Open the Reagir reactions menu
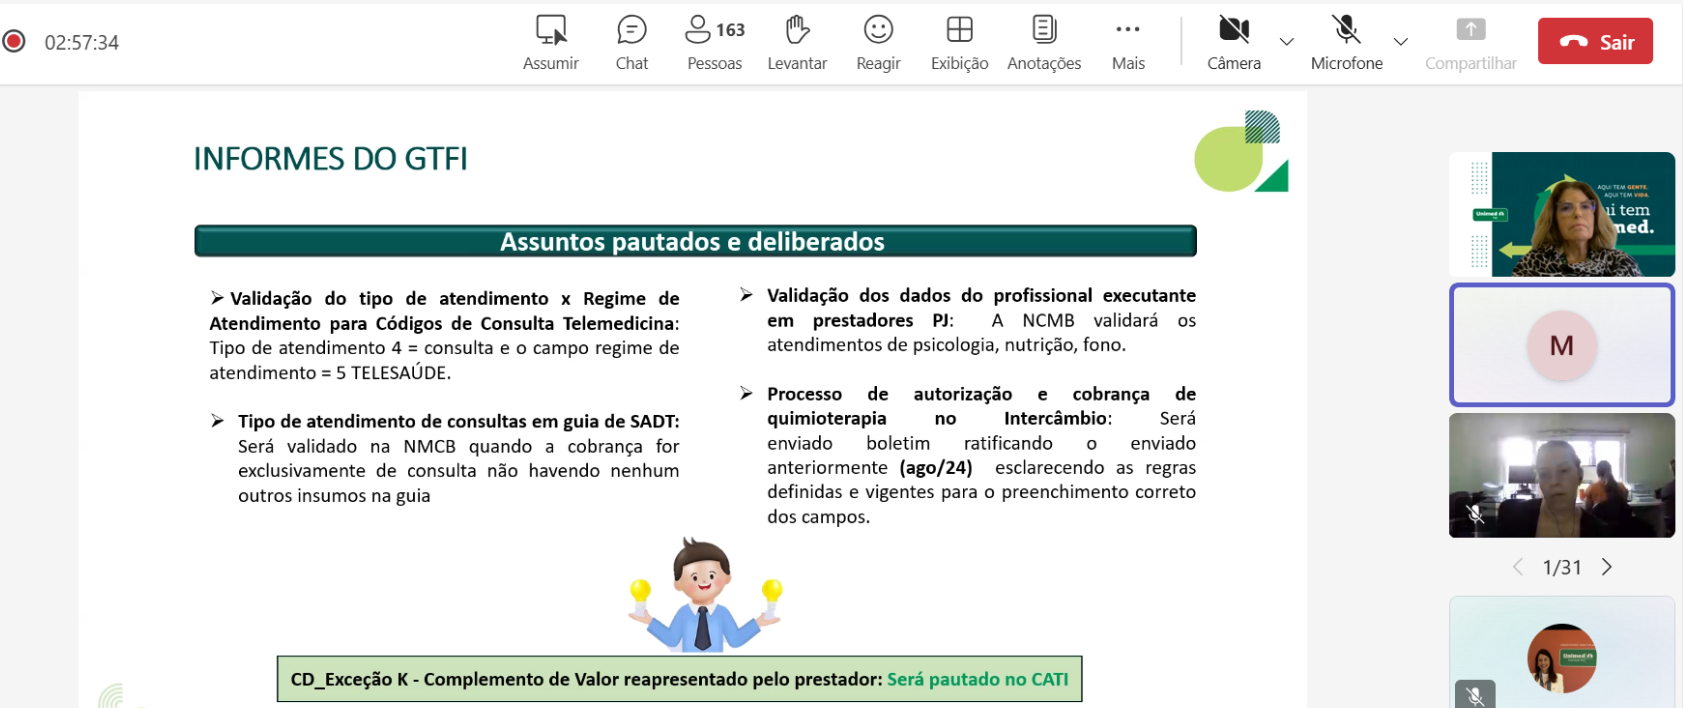Image resolution: width=1683 pixels, height=708 pixels. tap(878, 30)
